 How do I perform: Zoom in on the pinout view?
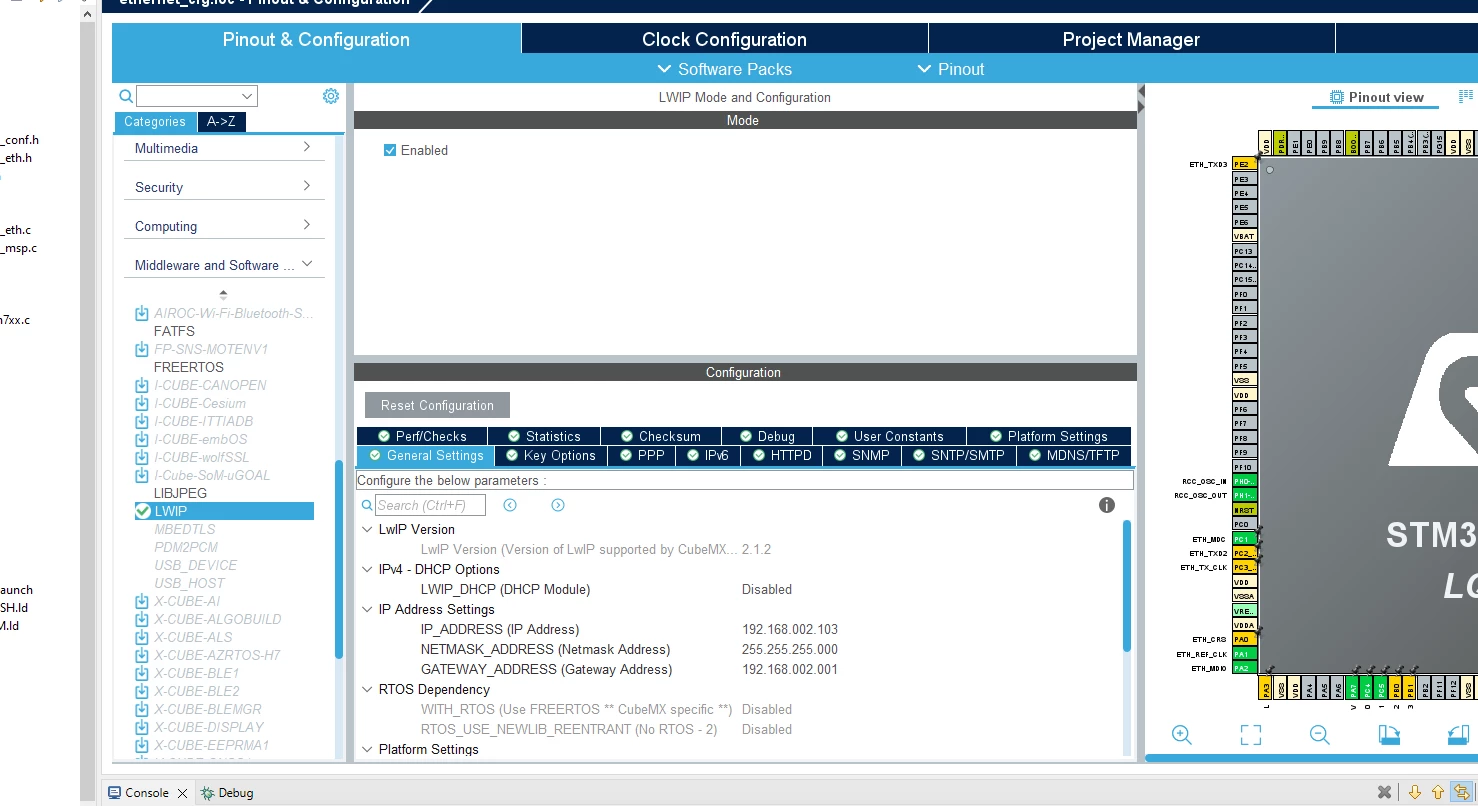pyautogui.click(x=1182, y=735)
